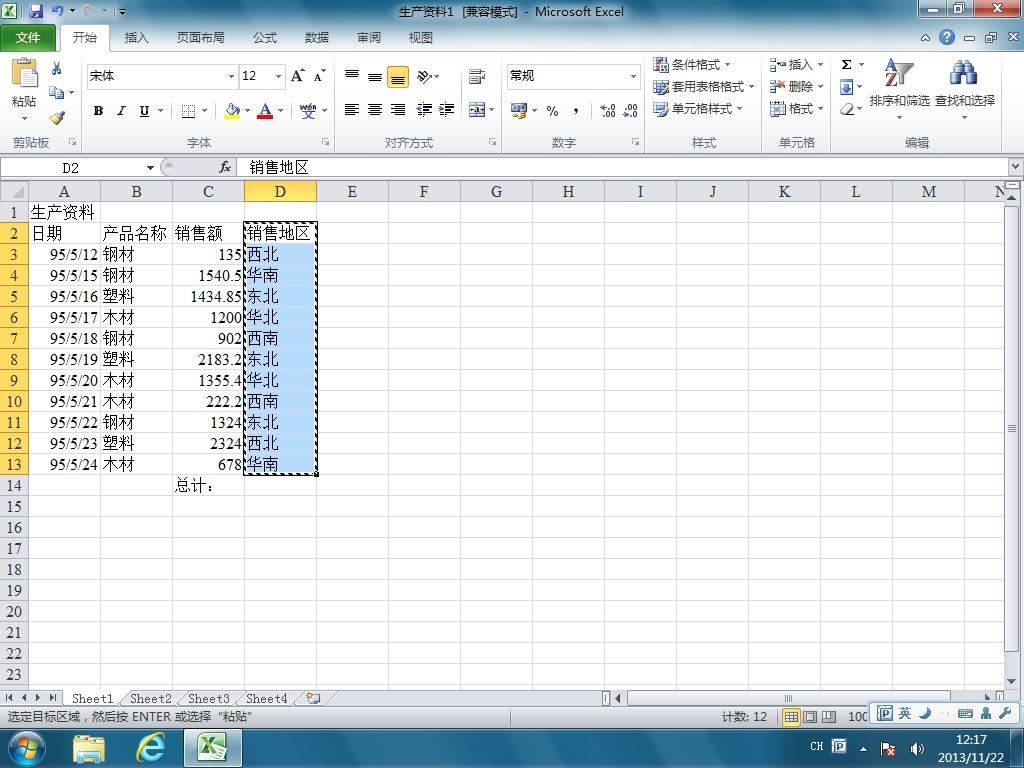This screenshot has height=768, width=1024.
Task: Toggle top vertical alignment
Action: pos(352,76)
